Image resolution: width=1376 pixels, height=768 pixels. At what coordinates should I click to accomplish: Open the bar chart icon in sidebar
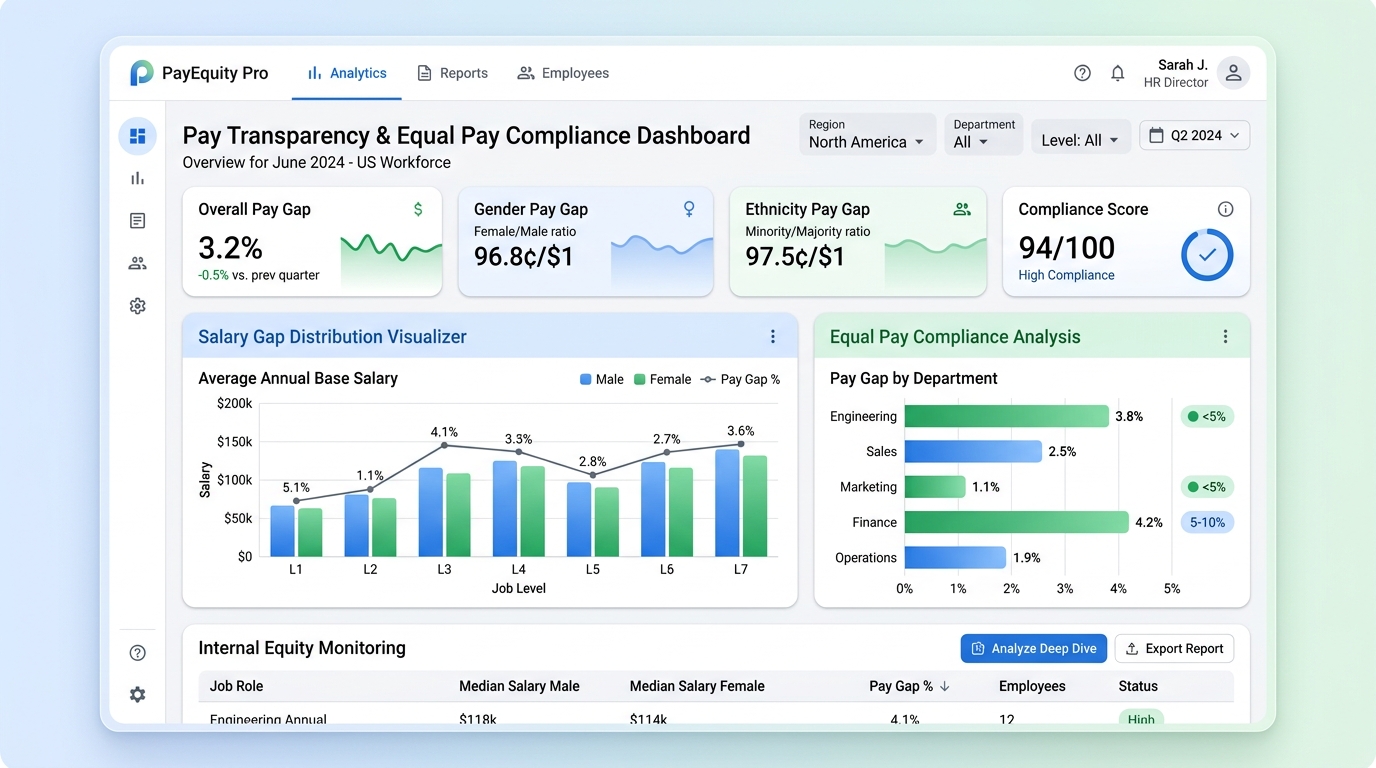[137, 178]
